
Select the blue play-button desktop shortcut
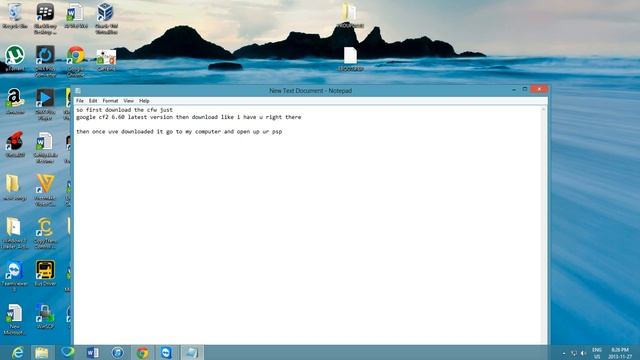(x=45, y=104)
